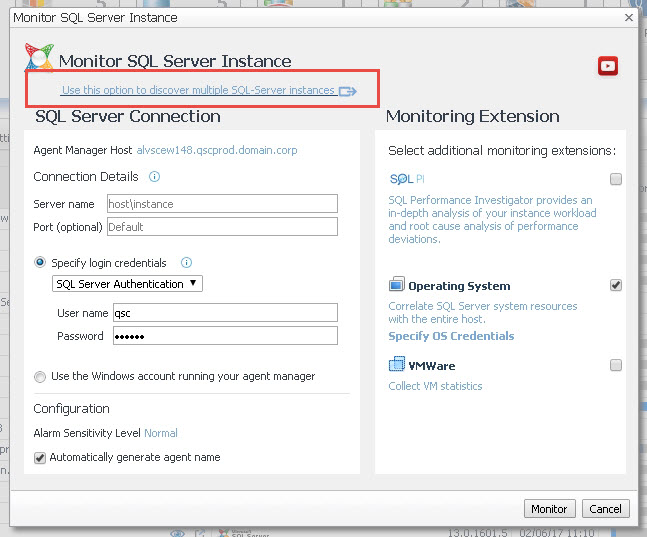Enable the SQL PI extension checkbox

(616, 179)
